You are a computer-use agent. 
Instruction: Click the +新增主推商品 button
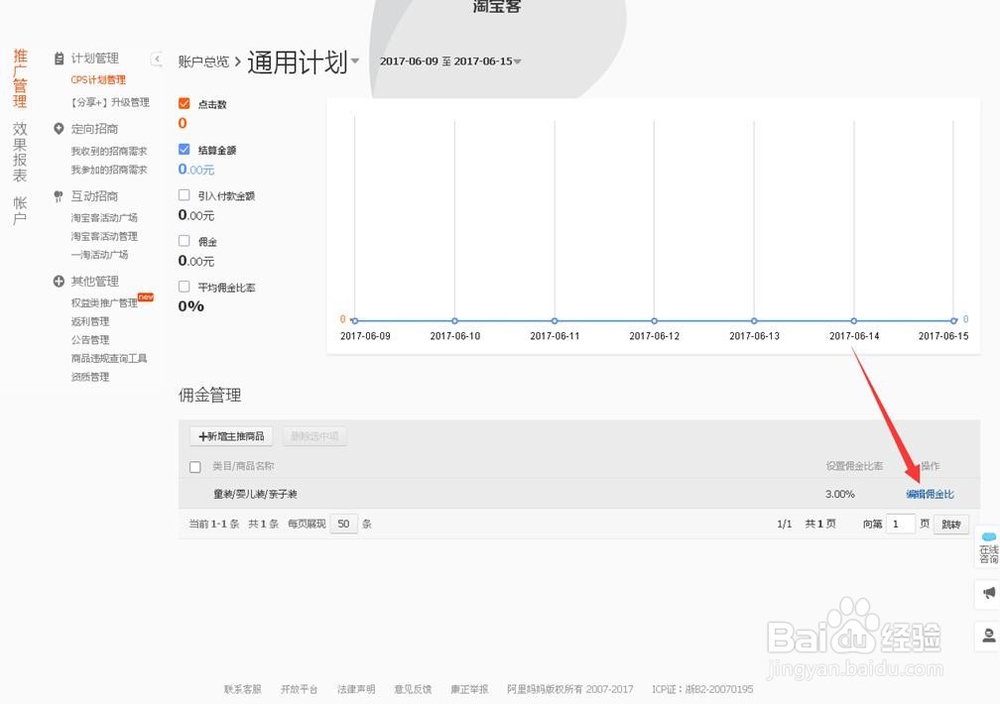coord(232,436)
